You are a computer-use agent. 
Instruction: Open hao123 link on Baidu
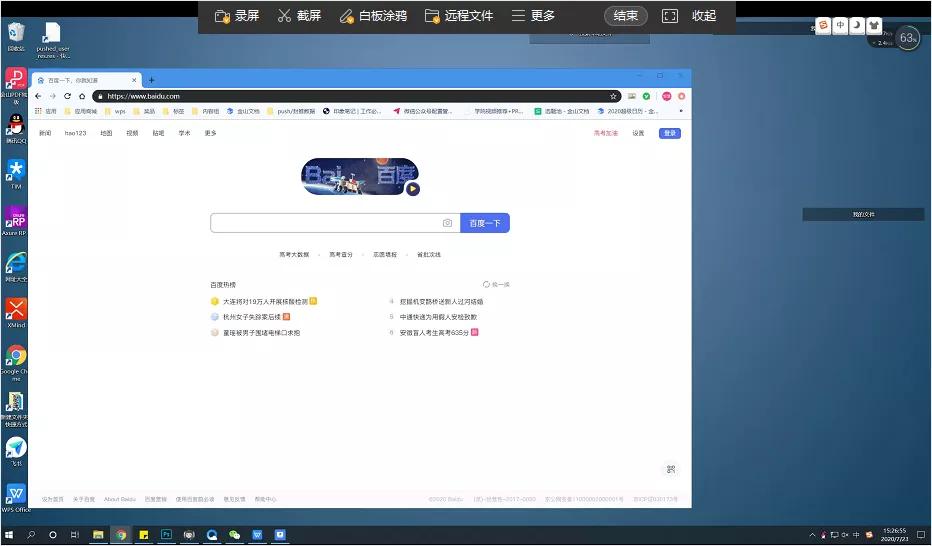coord(75,133)
